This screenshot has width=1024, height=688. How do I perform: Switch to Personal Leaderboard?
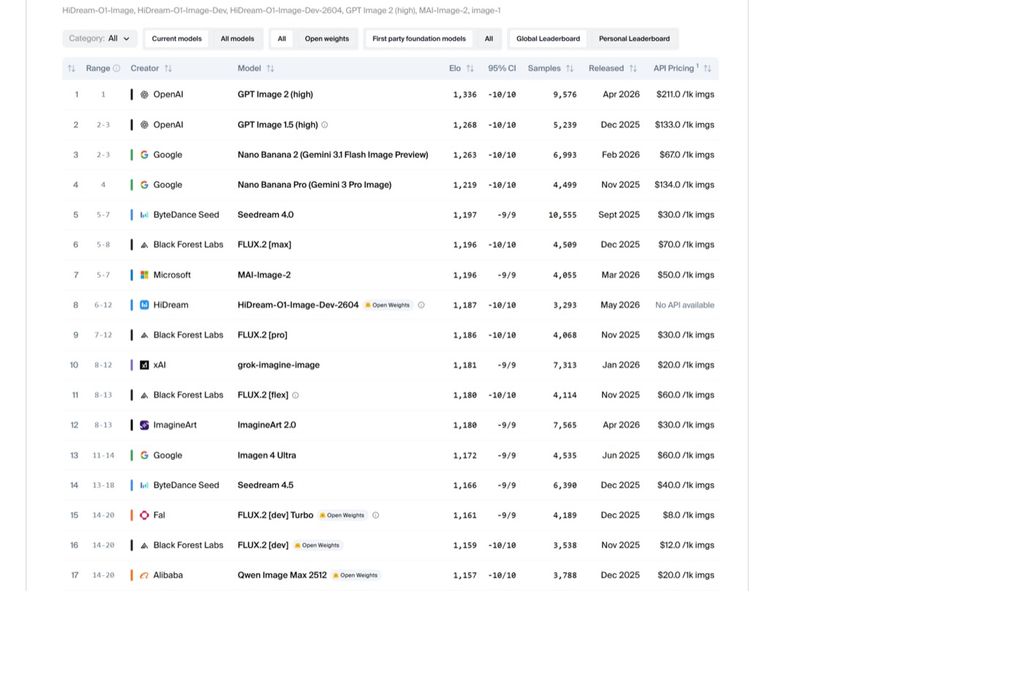[634, 39]
